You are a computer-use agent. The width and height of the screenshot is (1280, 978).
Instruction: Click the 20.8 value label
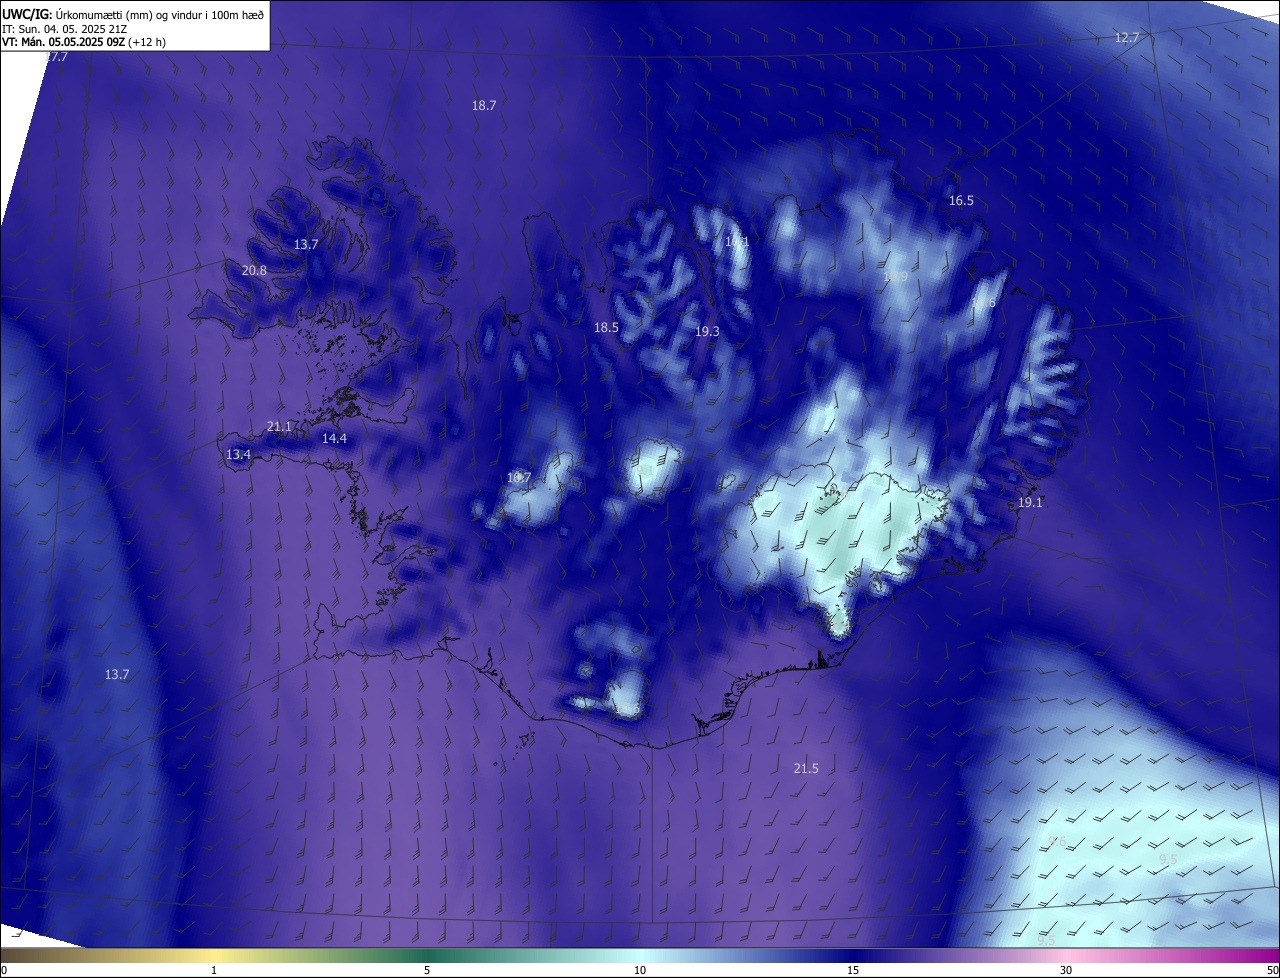tap(254, 271)
